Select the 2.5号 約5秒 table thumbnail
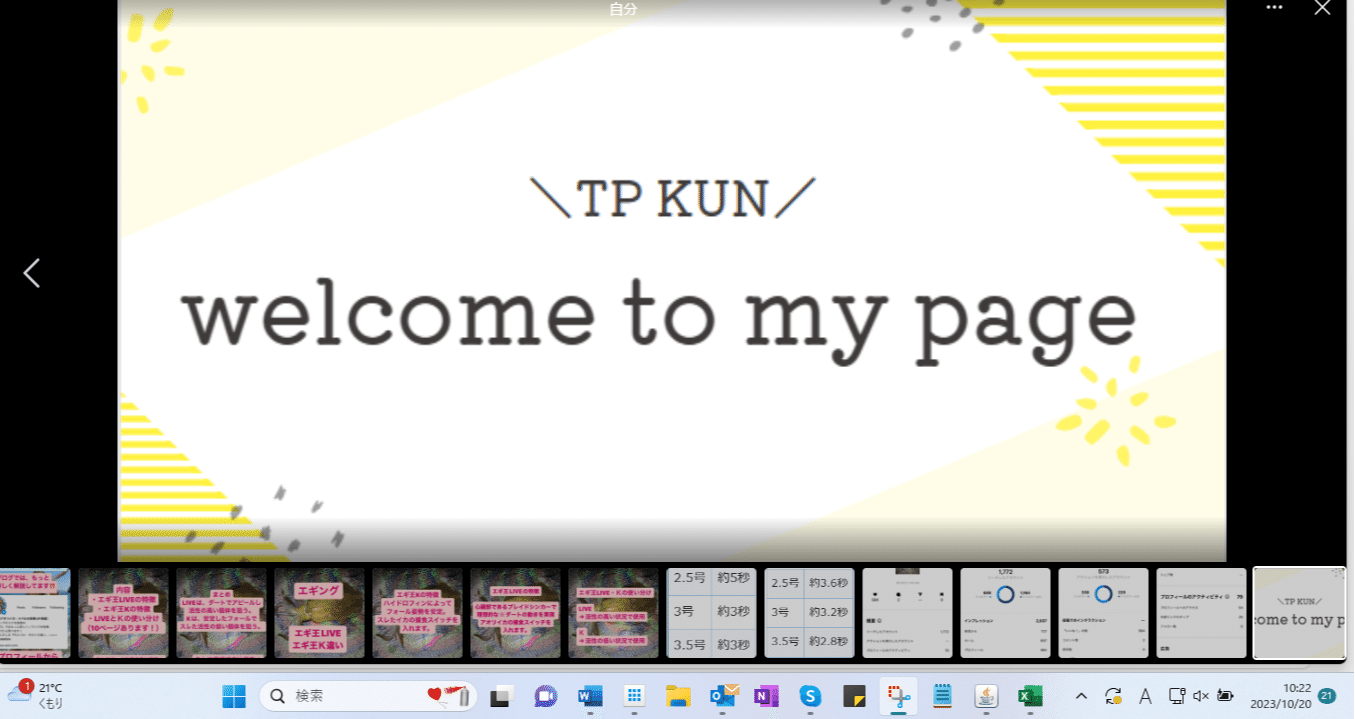The image size is (1355, 719). [712, 612]
